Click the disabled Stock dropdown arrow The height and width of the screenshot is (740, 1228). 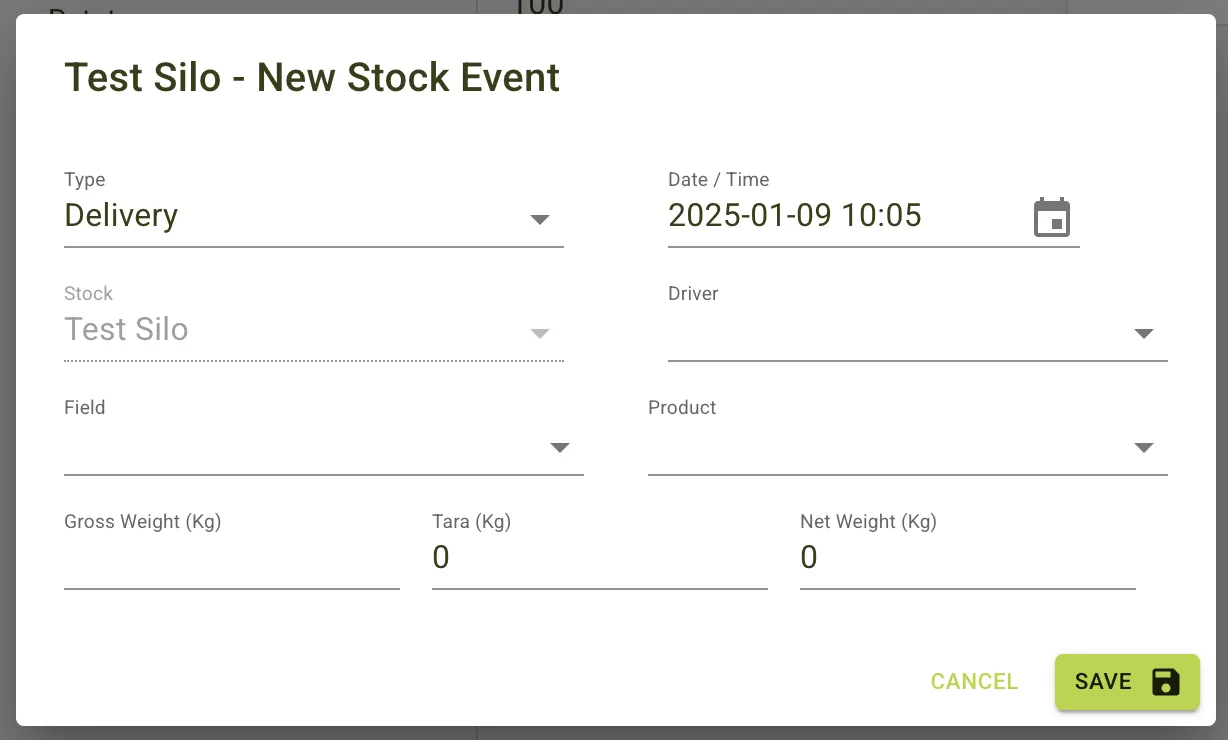pyautogui.click(x=540, y=333)
